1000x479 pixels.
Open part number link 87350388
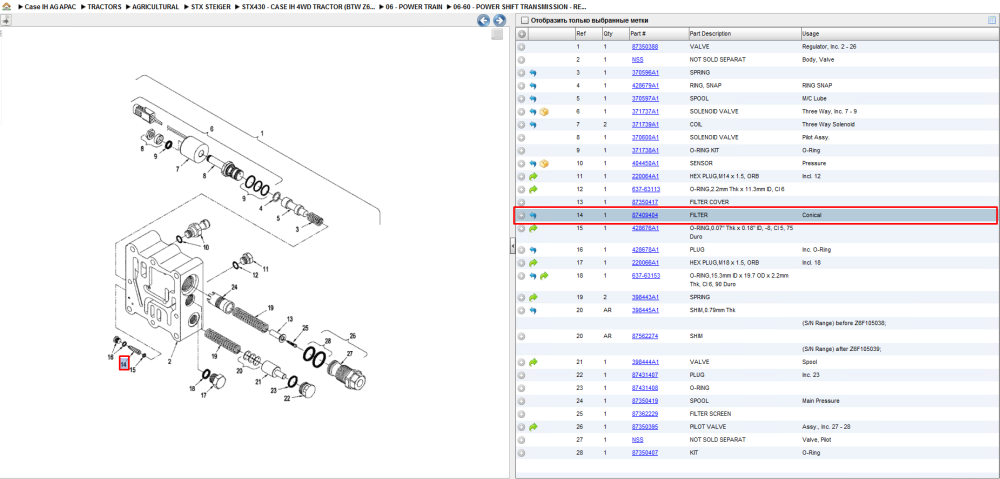coord(645,47)
